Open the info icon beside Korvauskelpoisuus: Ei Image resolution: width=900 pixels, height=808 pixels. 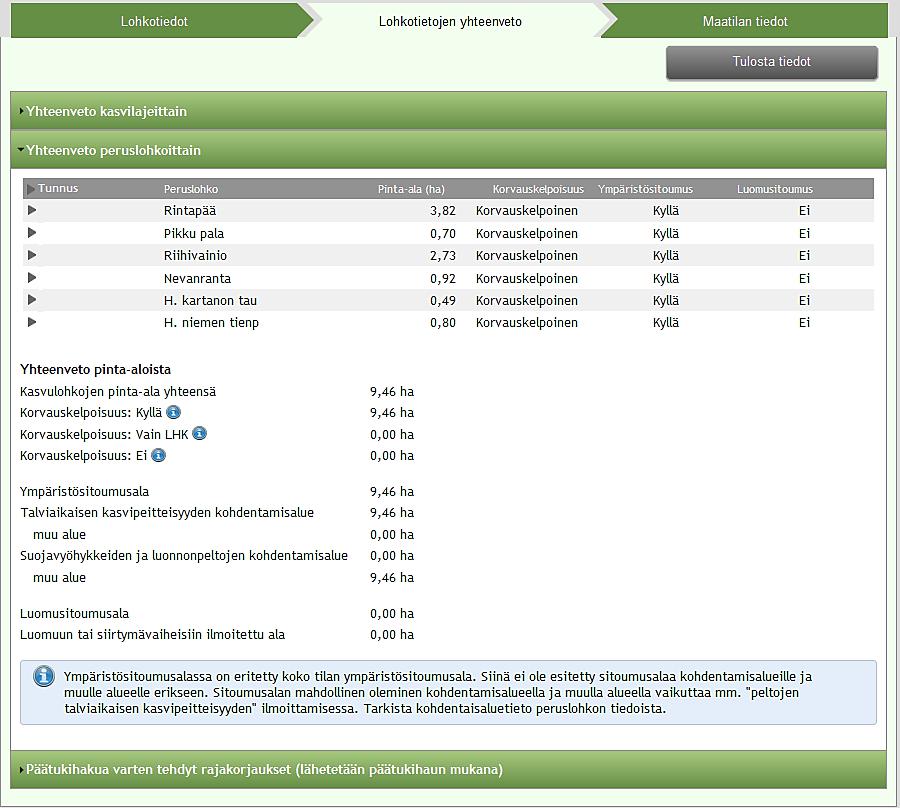158,455
